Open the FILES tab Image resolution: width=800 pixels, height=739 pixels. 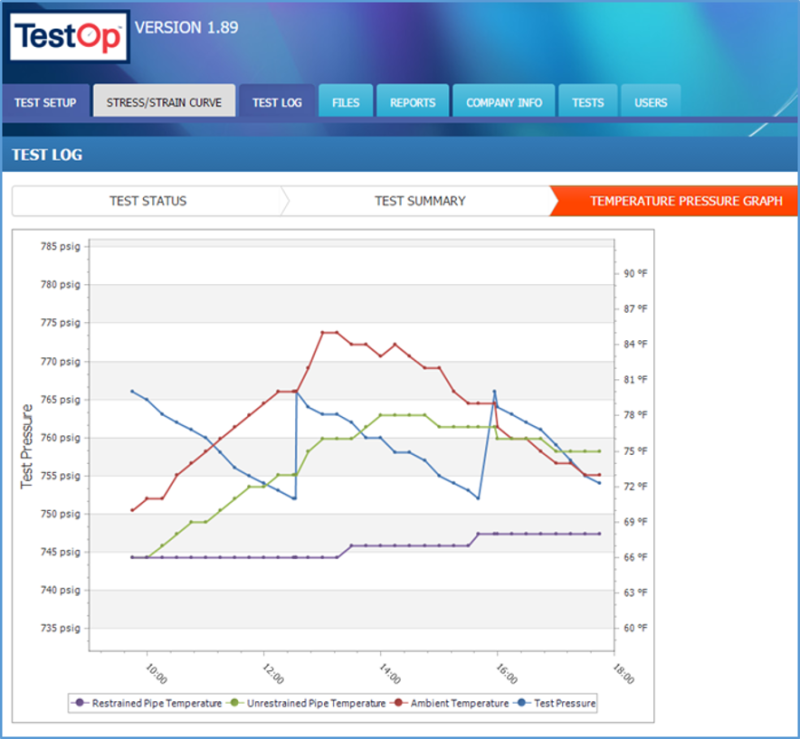346,101
